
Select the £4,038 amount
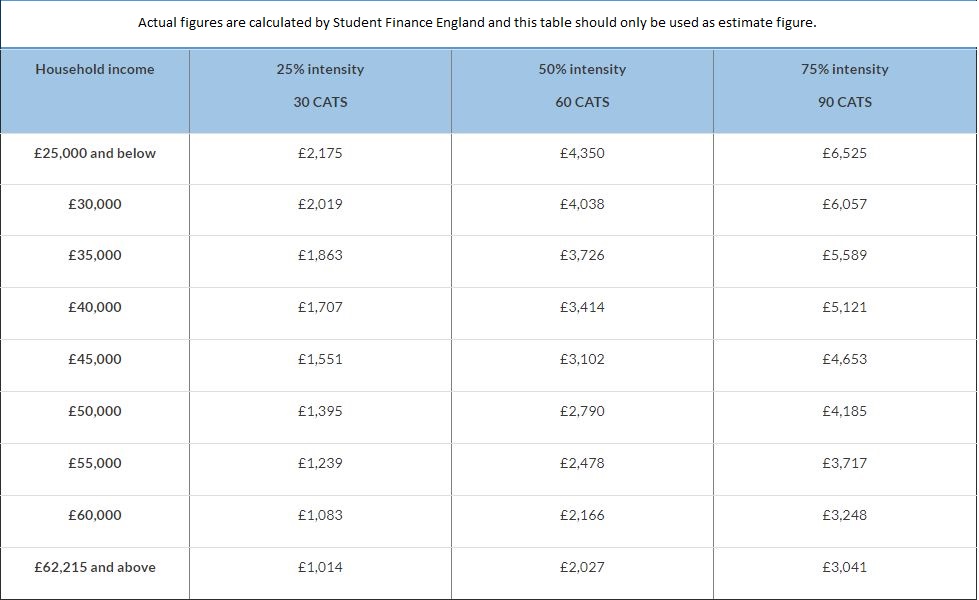[x=582, y=204]
